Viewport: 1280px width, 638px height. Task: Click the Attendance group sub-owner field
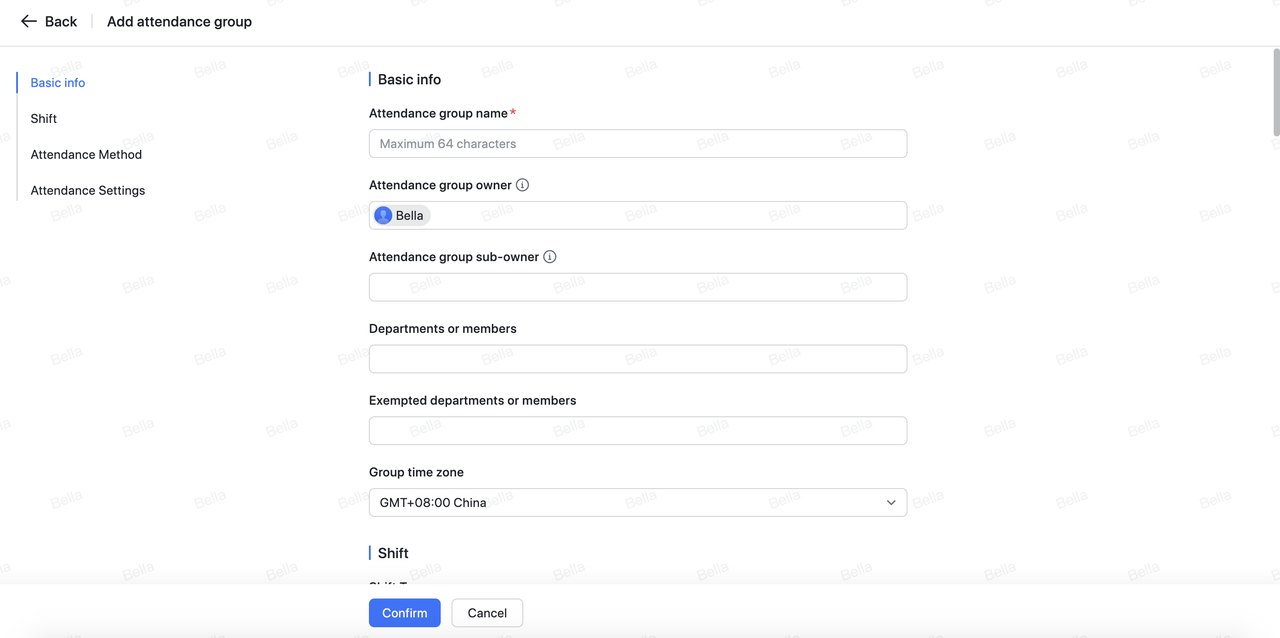638,287
